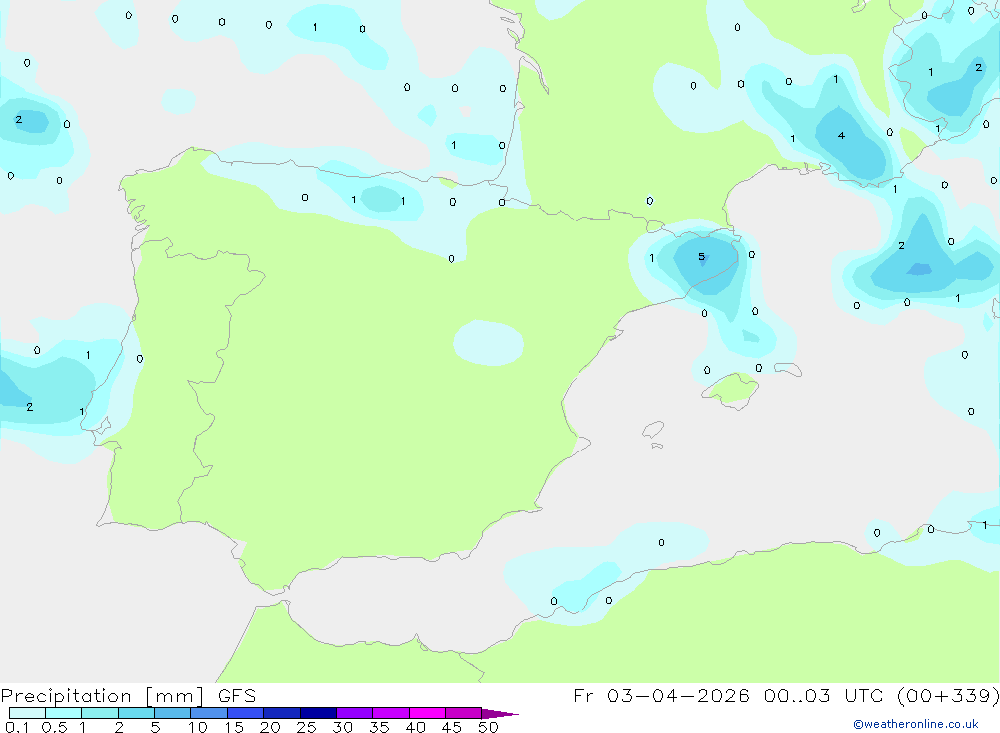
Task: Click the 40–45 mm magenta legend swatch
Action: point(427,713)
